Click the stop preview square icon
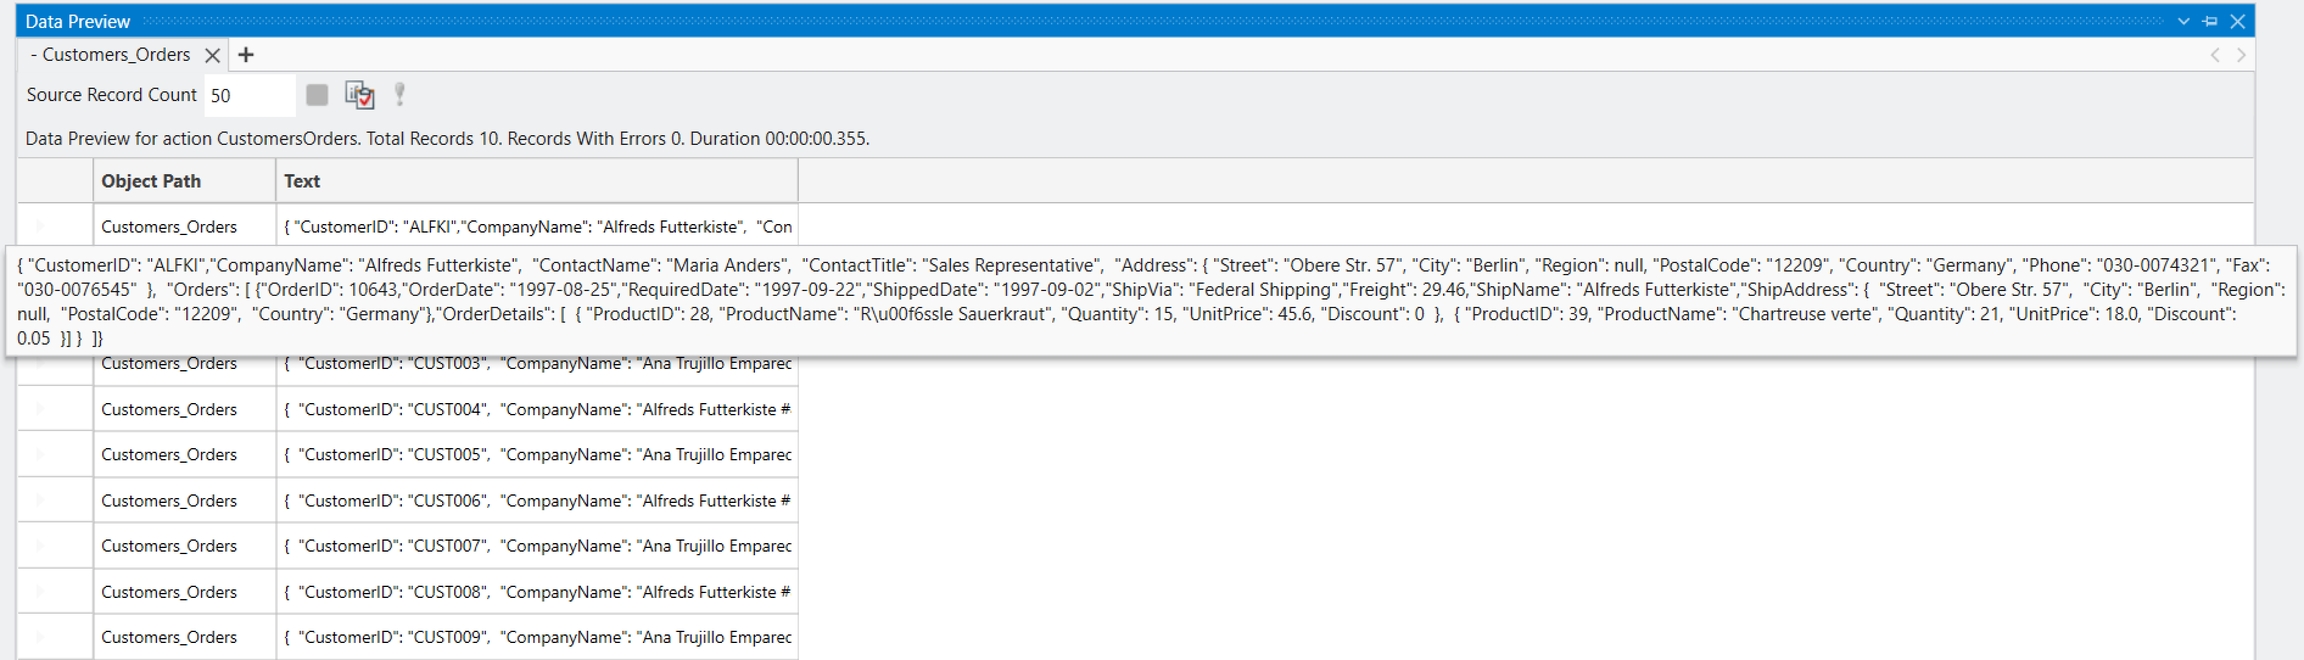This screenshot has width=2304, height=660. pos(317,95)
